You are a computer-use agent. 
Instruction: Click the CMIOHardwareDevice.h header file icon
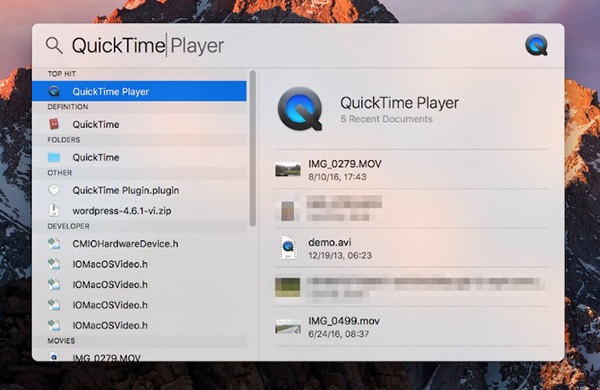pyautogui.click(x=54, y=243)
